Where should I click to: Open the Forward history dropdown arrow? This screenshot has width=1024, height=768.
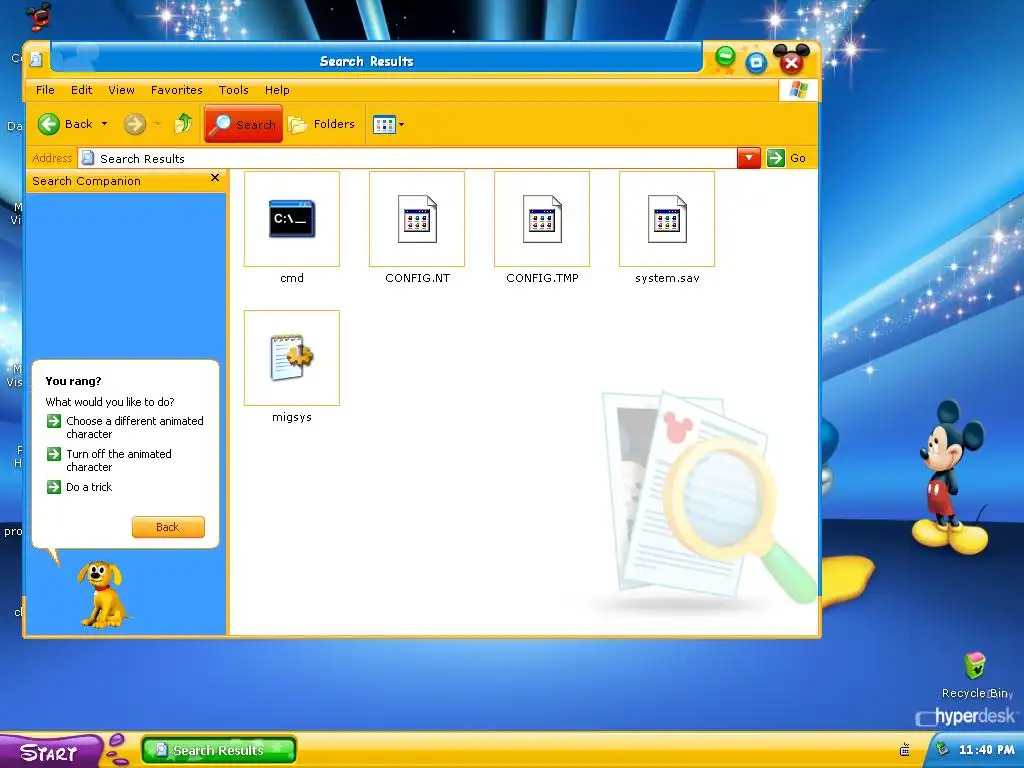click(x=157, y=124)
